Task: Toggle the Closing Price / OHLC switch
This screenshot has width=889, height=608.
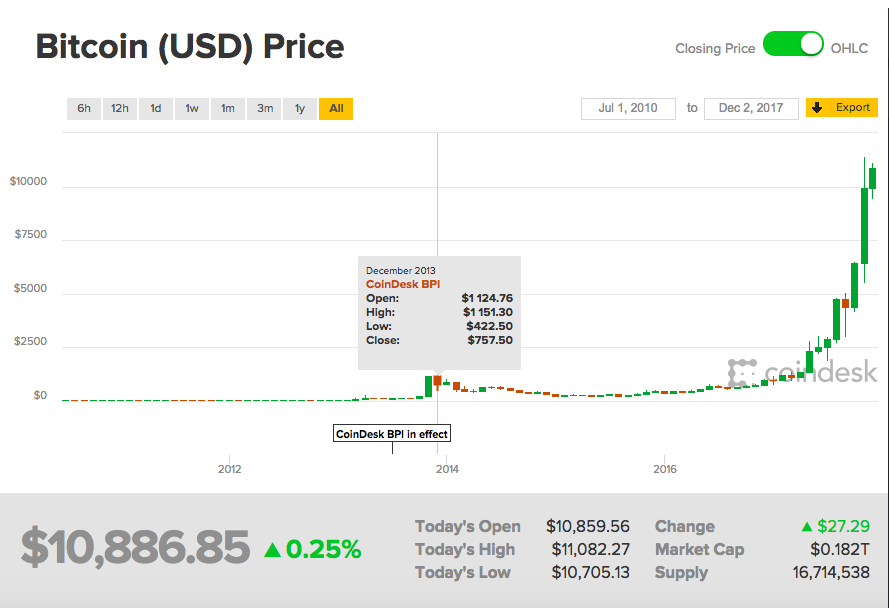Action: (x=793, y=45)
